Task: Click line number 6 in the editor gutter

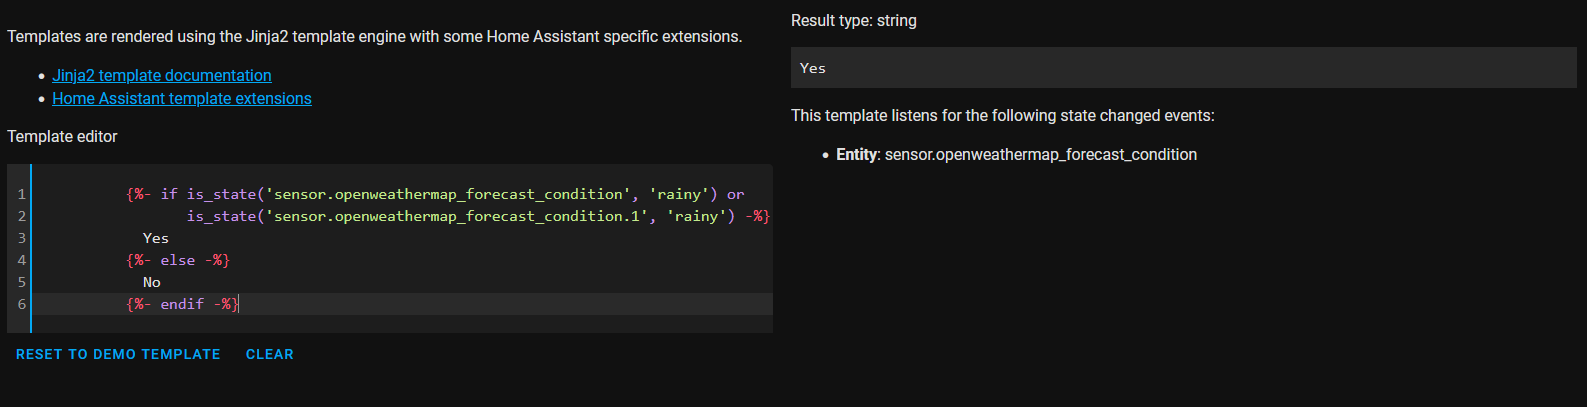Action: click(21, 304)
